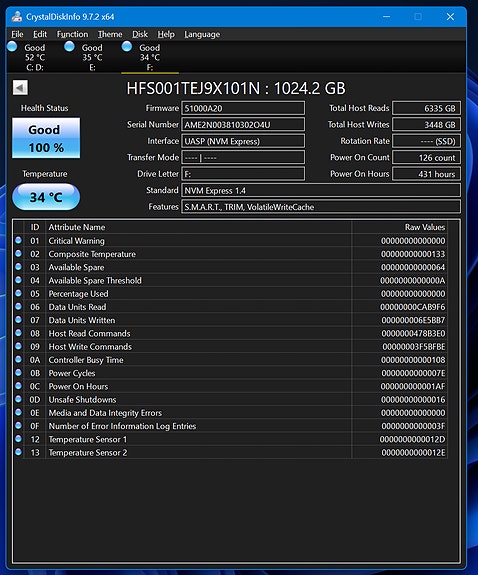The image size is (478, 575).
Task: Select the Power On Hours attribute row
Action: (231, 386)
